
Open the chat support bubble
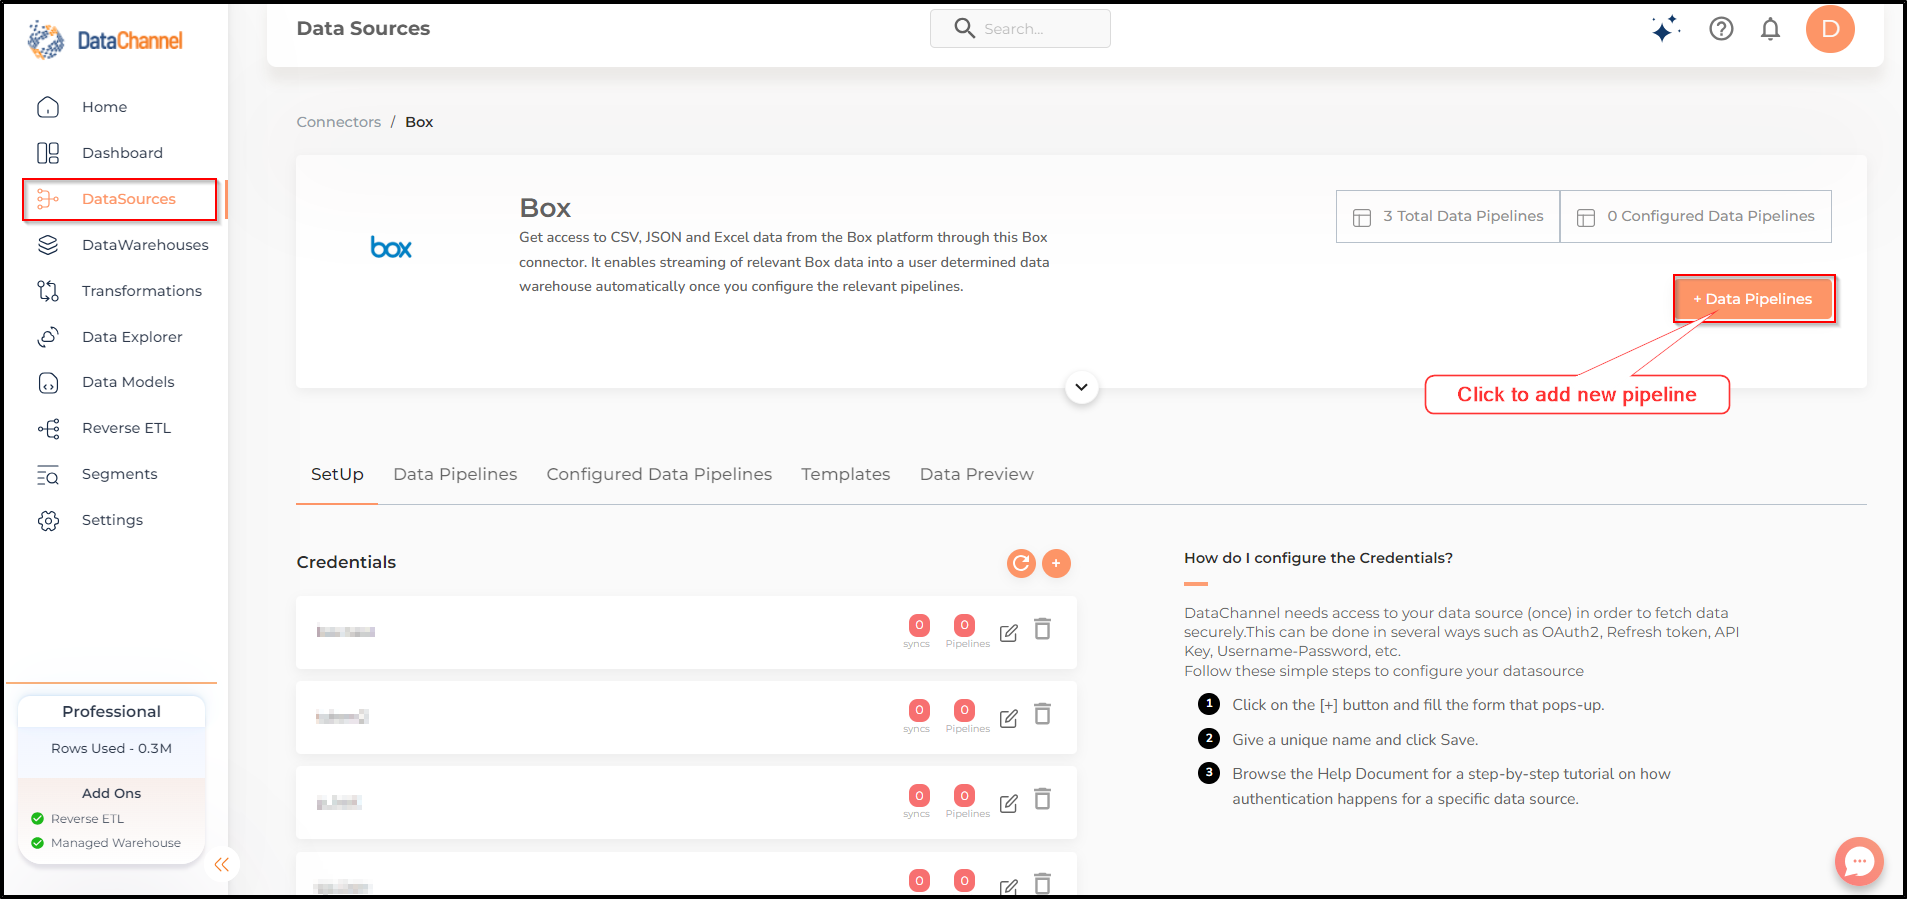(x=1859, y=861)
